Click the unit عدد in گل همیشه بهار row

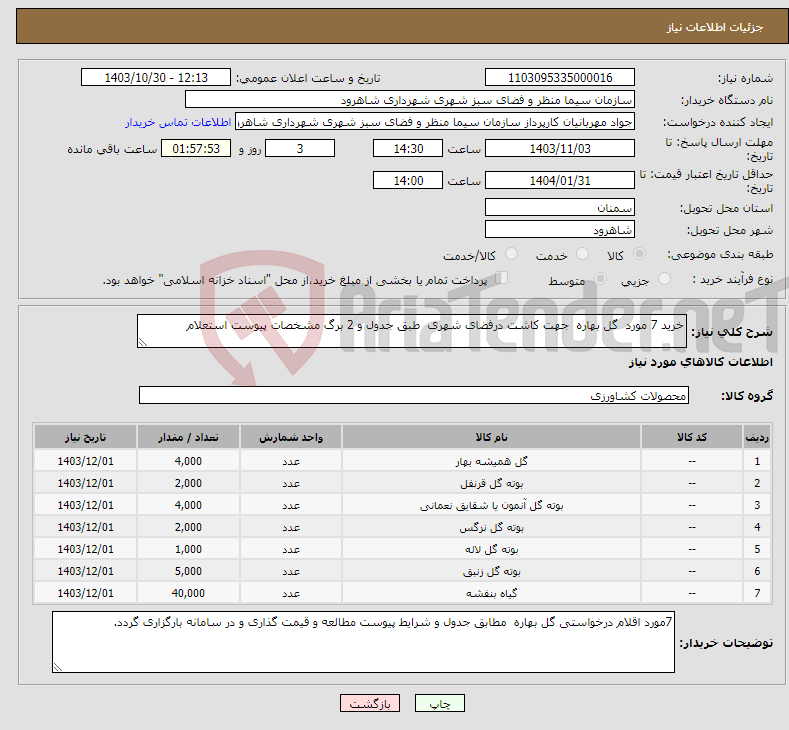[291, 461]
